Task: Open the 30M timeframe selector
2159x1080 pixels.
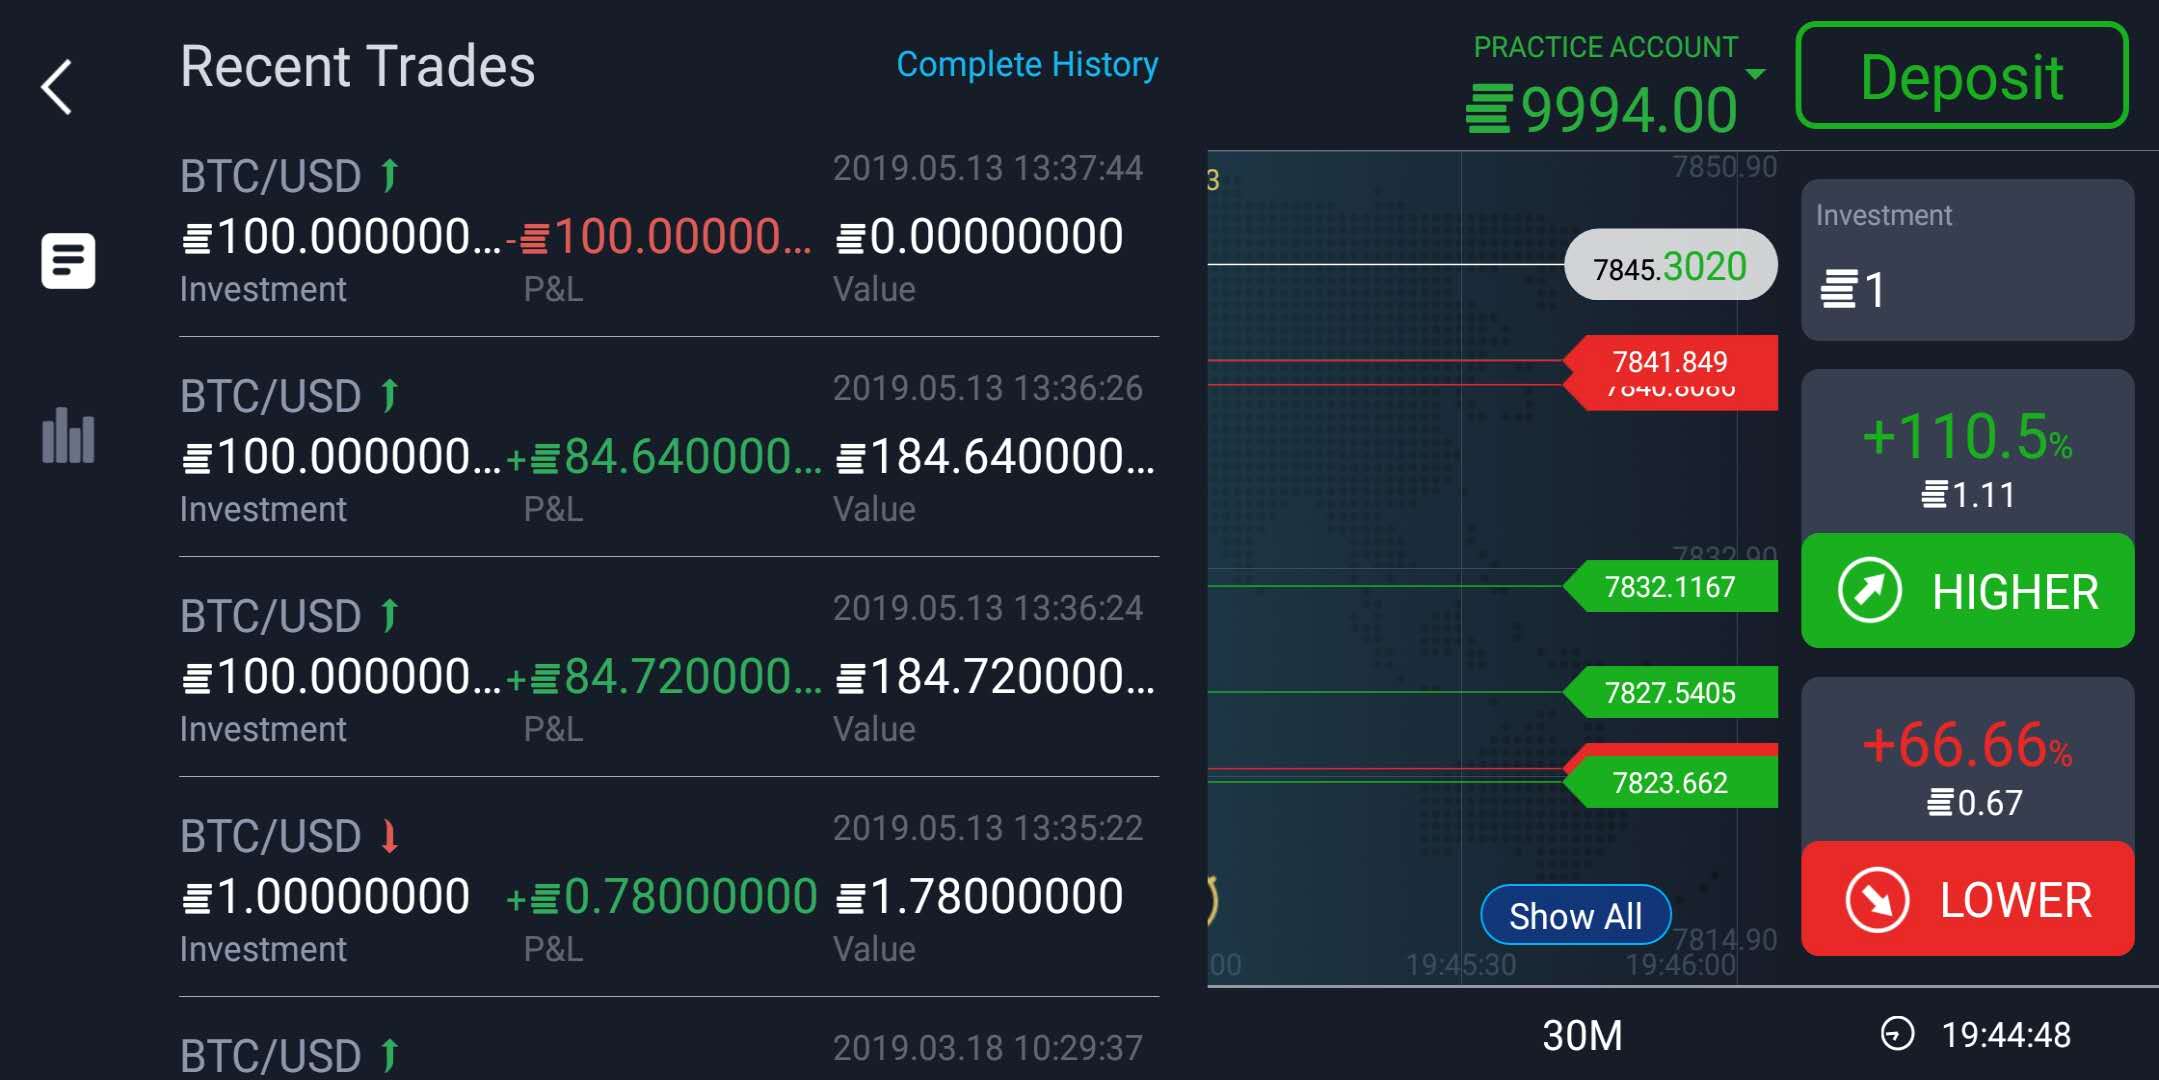Action: (1582, 1035)
